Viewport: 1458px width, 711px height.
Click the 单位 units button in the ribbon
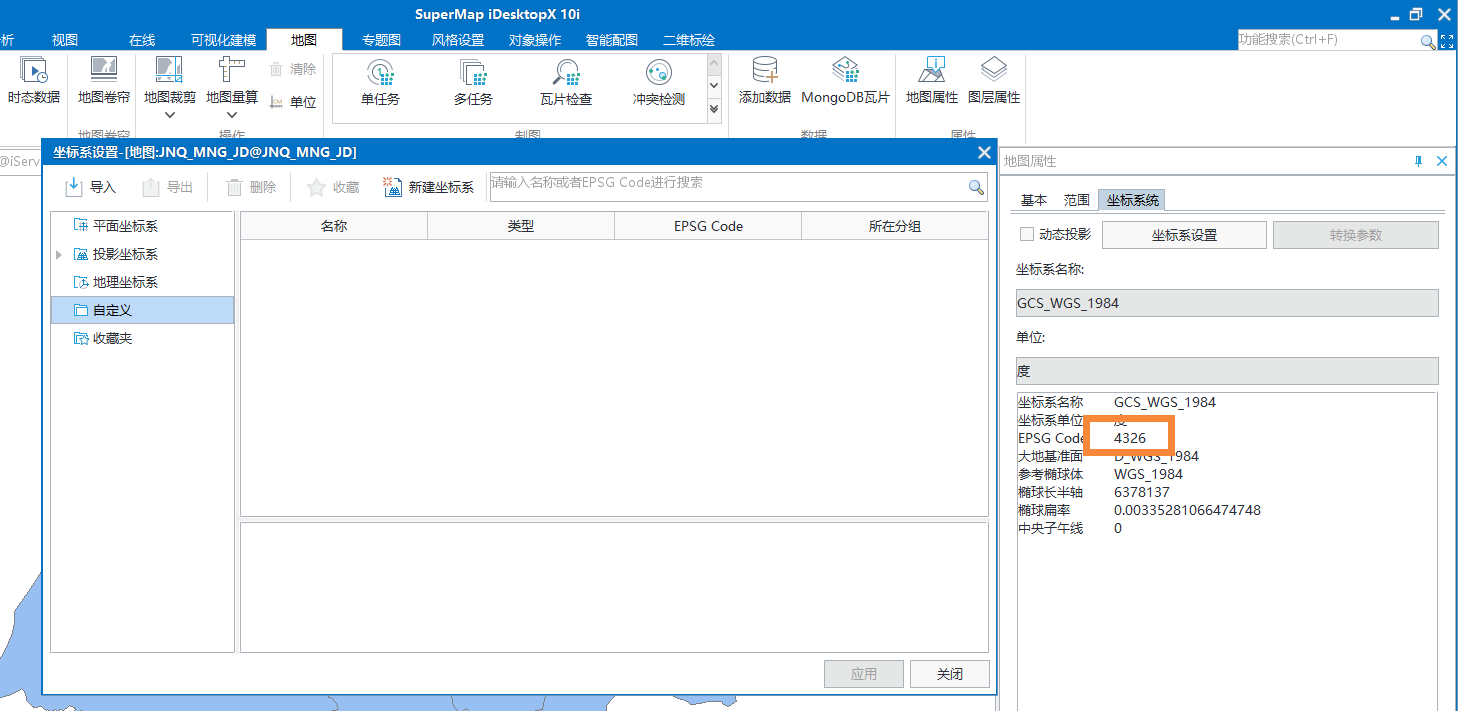(293, 102)
